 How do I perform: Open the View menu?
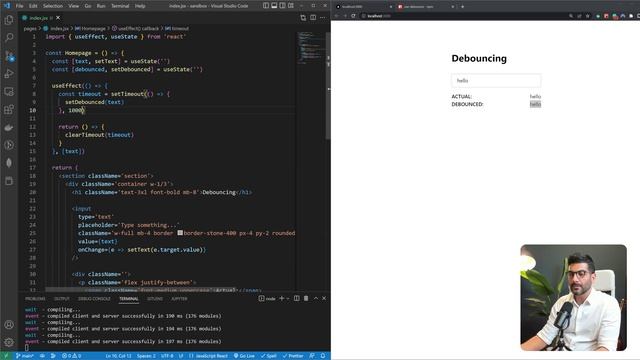click(x=74, y=6)
